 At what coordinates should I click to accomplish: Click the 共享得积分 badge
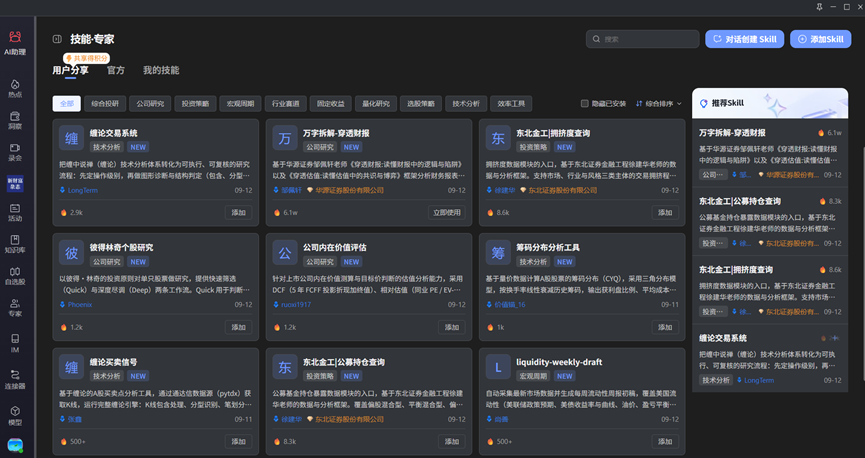pos(86,58)
